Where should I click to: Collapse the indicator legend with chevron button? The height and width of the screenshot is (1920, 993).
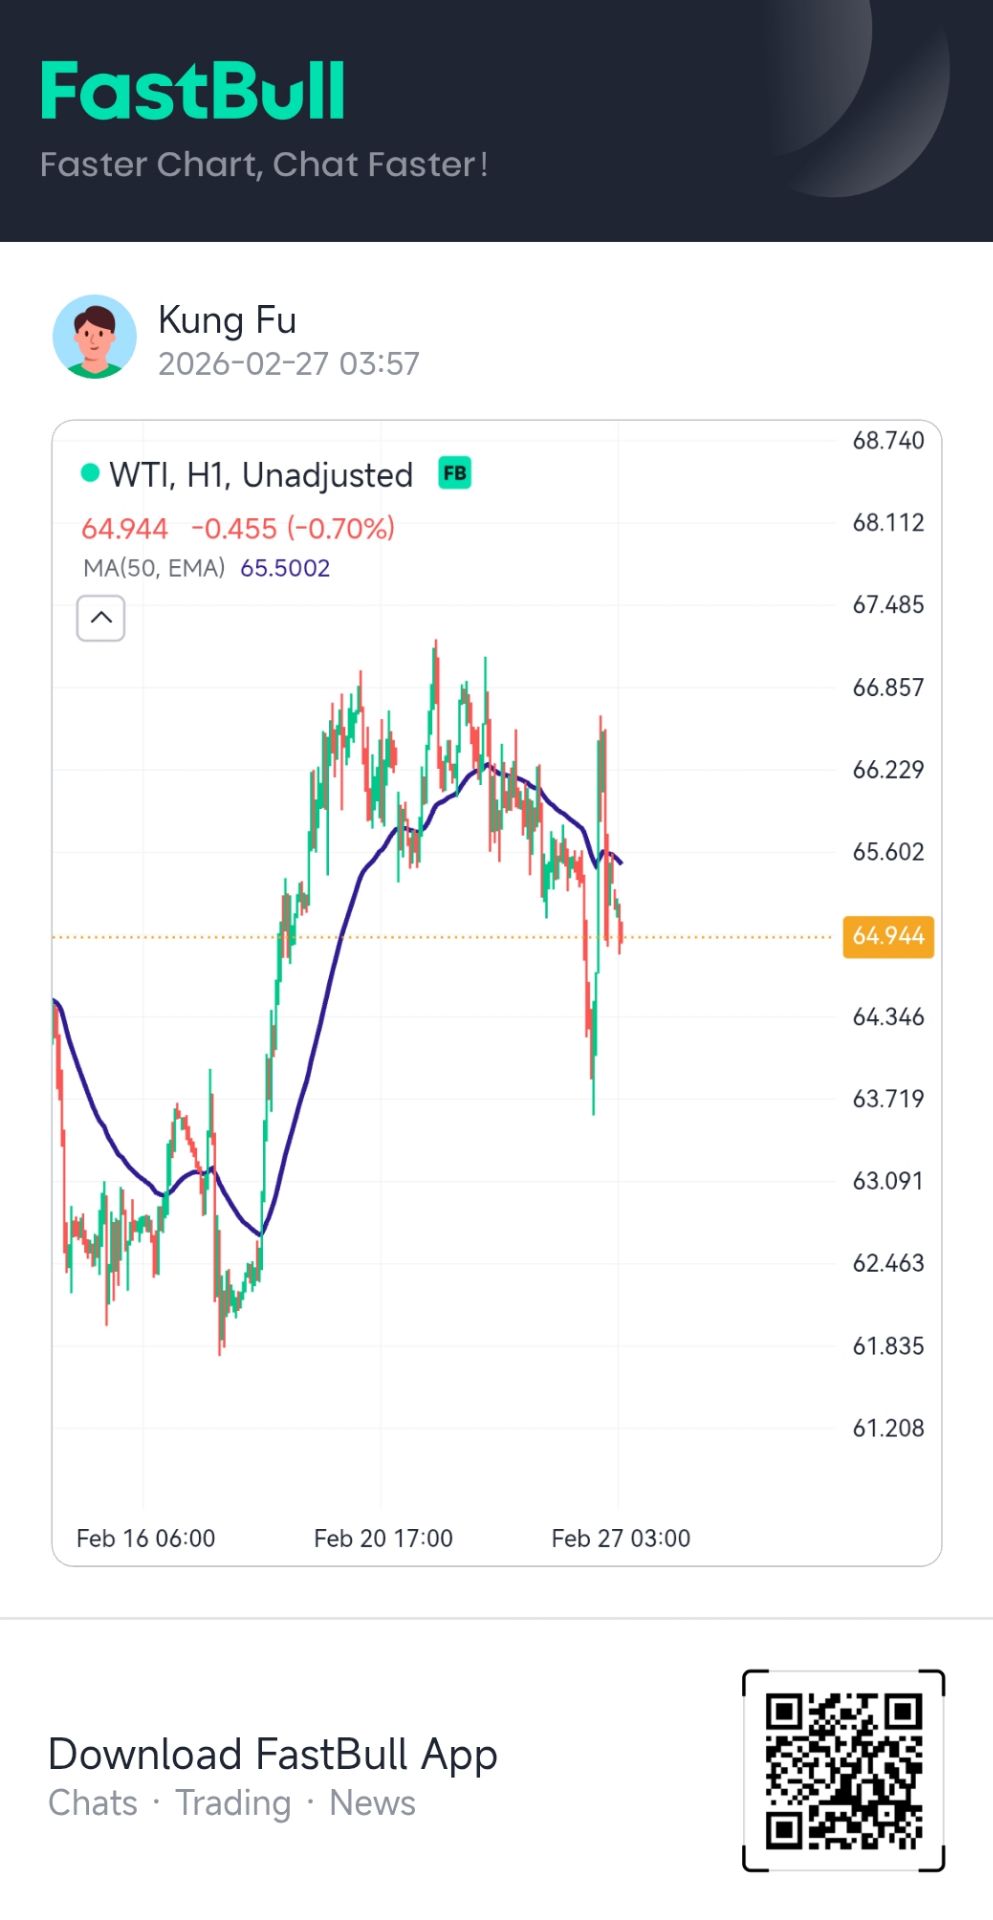tap(101, 618)
